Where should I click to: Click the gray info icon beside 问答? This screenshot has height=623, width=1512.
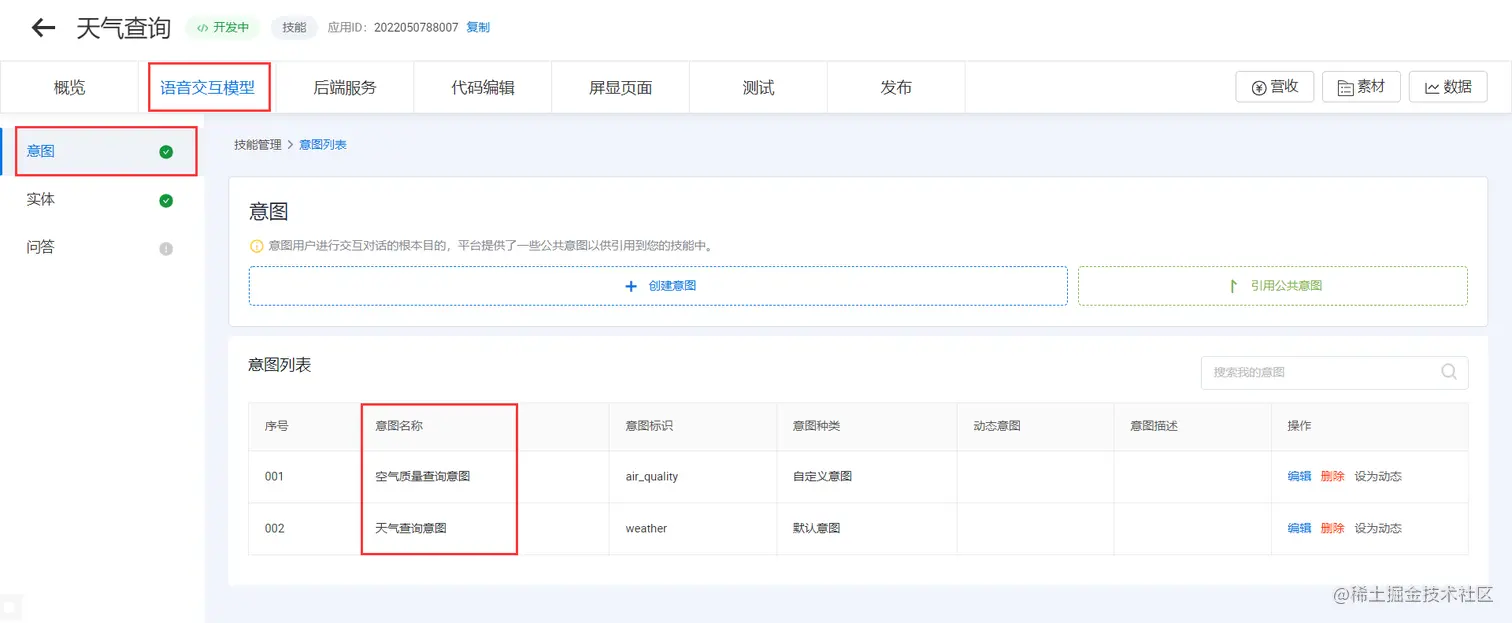[166, 248]
